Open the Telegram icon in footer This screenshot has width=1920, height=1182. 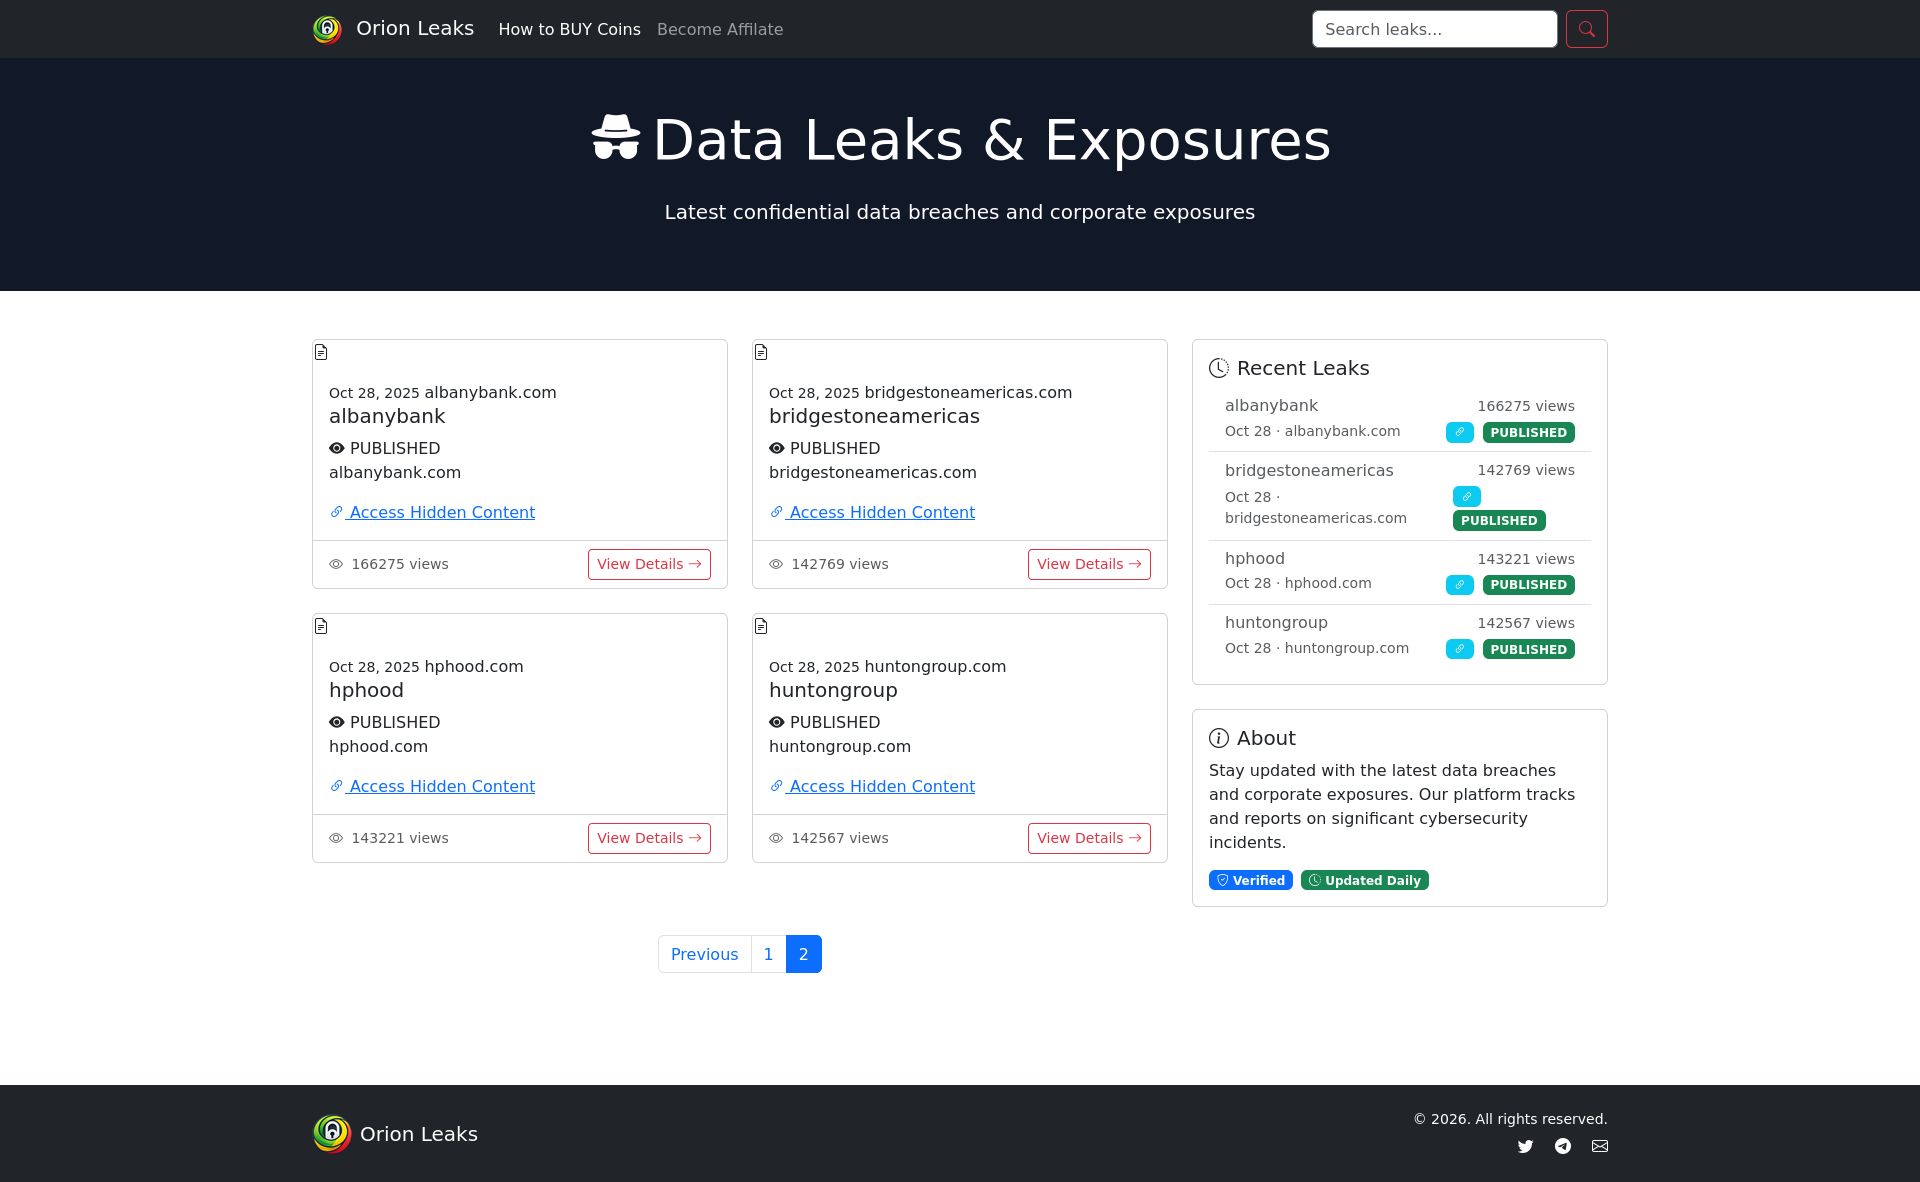point(1563,1146)
